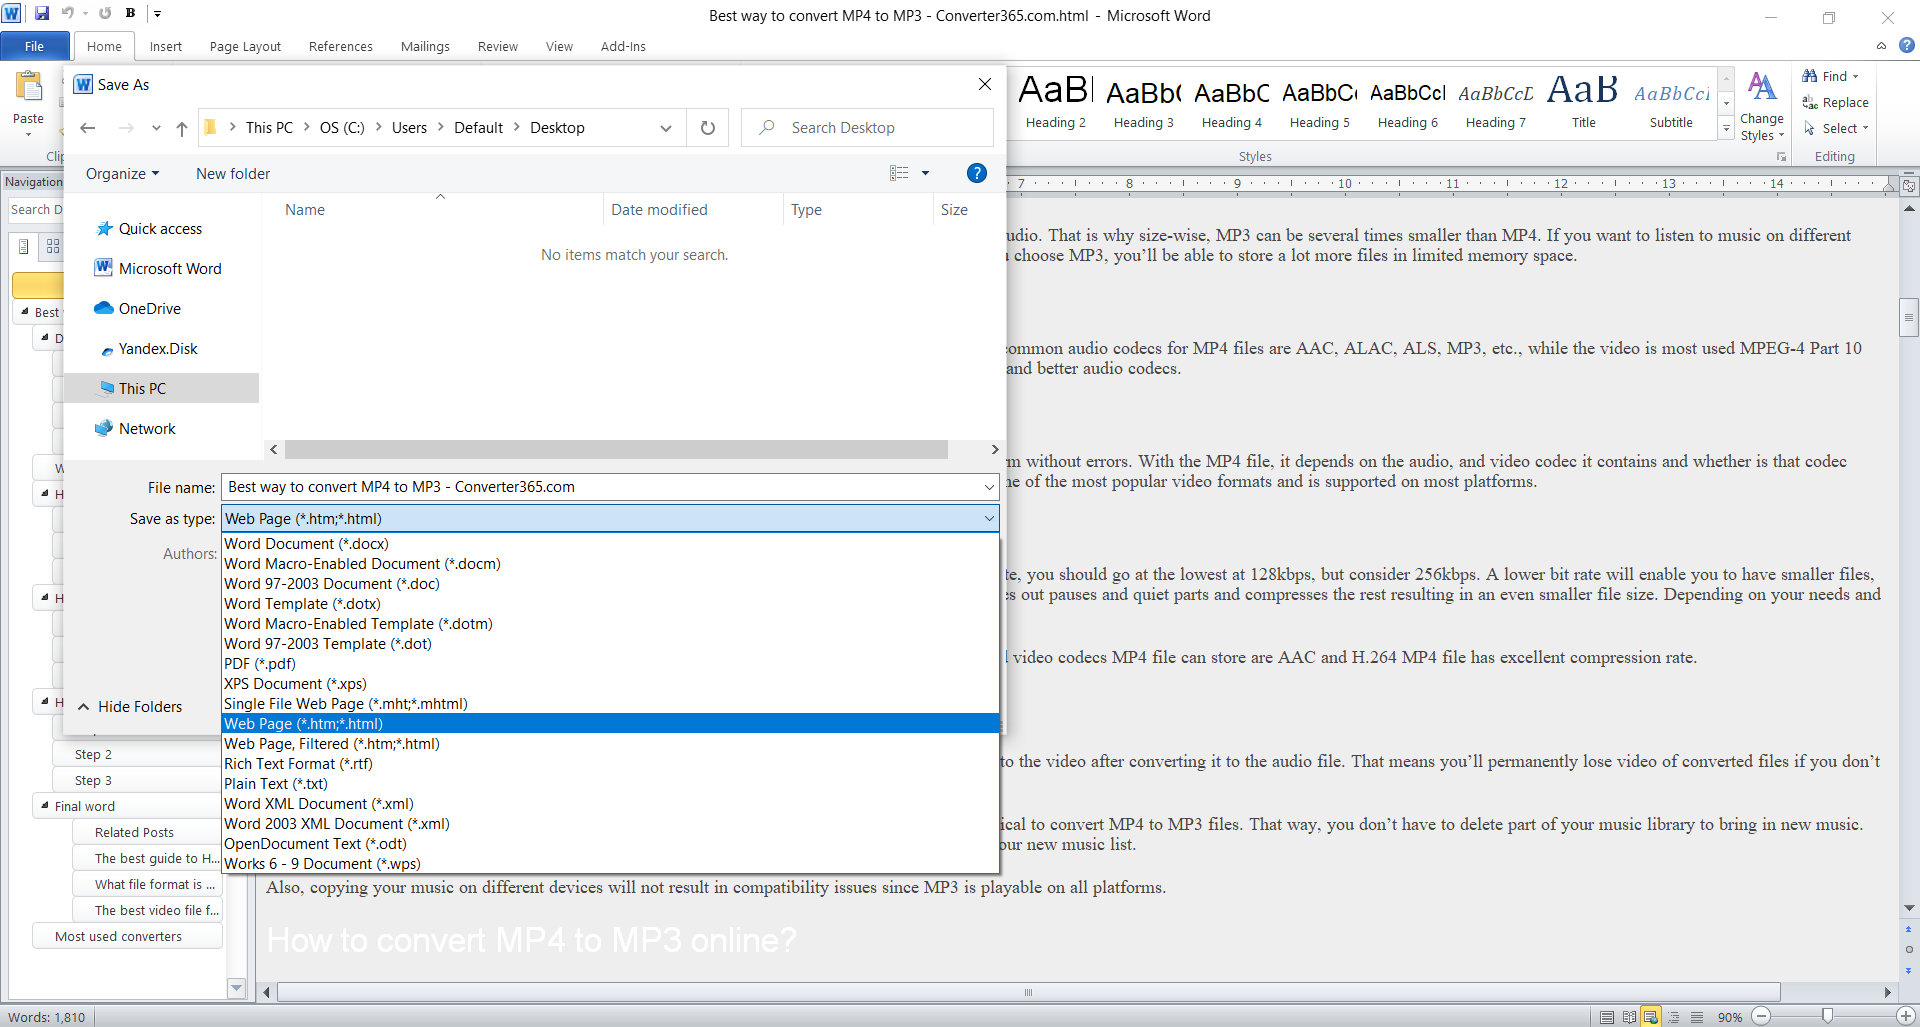Collapse the Final word heading in Navigation

(x=45, y=805)
